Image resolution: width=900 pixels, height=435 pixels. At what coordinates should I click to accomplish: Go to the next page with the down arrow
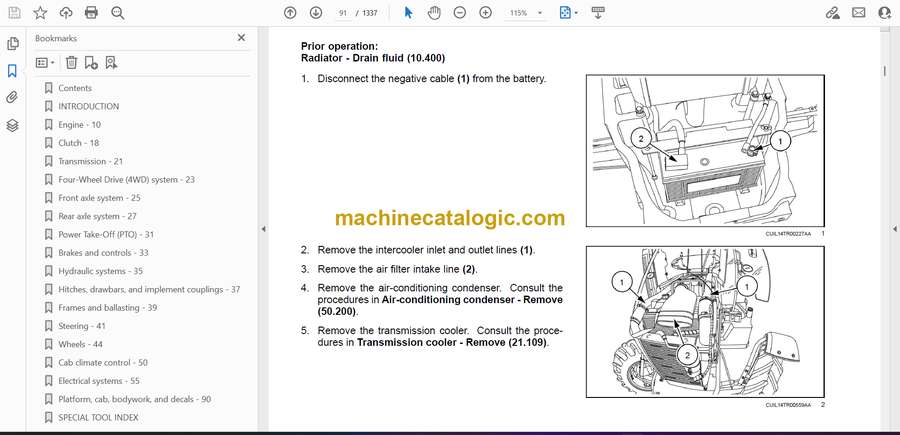pyautogui.click(x=316, y=13)
